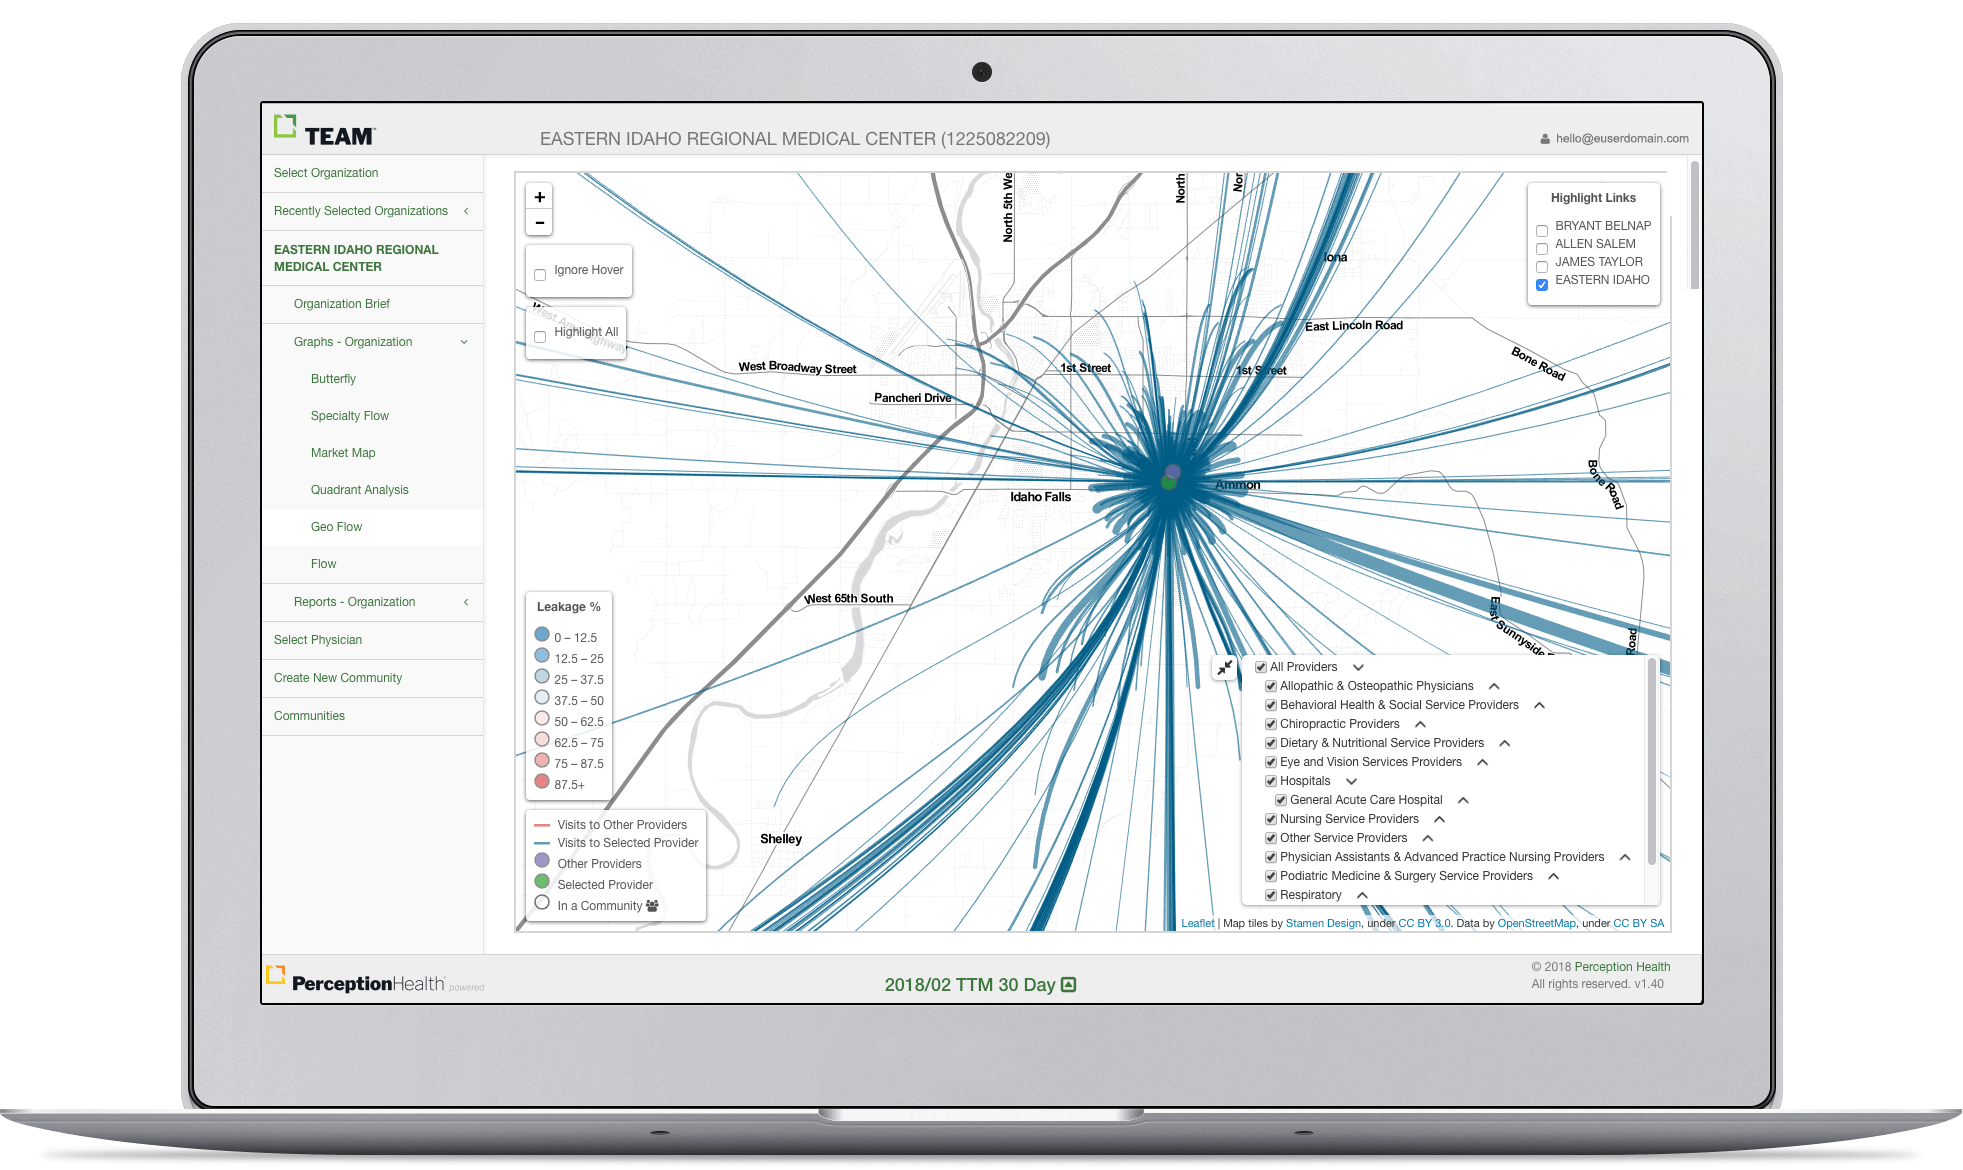Check the ALLEN SALEM highlight link
This screenshot has width=1963, height=1170.
[1542, 249]
